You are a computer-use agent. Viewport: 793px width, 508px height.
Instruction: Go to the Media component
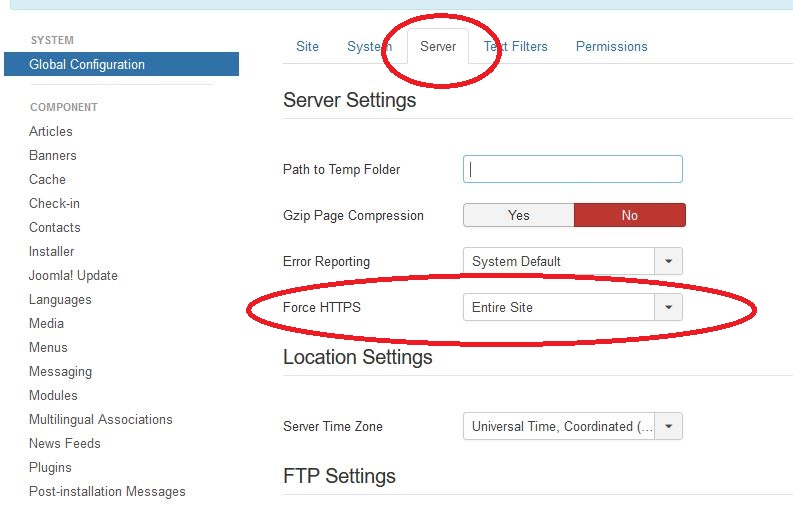pyautogui.click(x=46, y=323)
